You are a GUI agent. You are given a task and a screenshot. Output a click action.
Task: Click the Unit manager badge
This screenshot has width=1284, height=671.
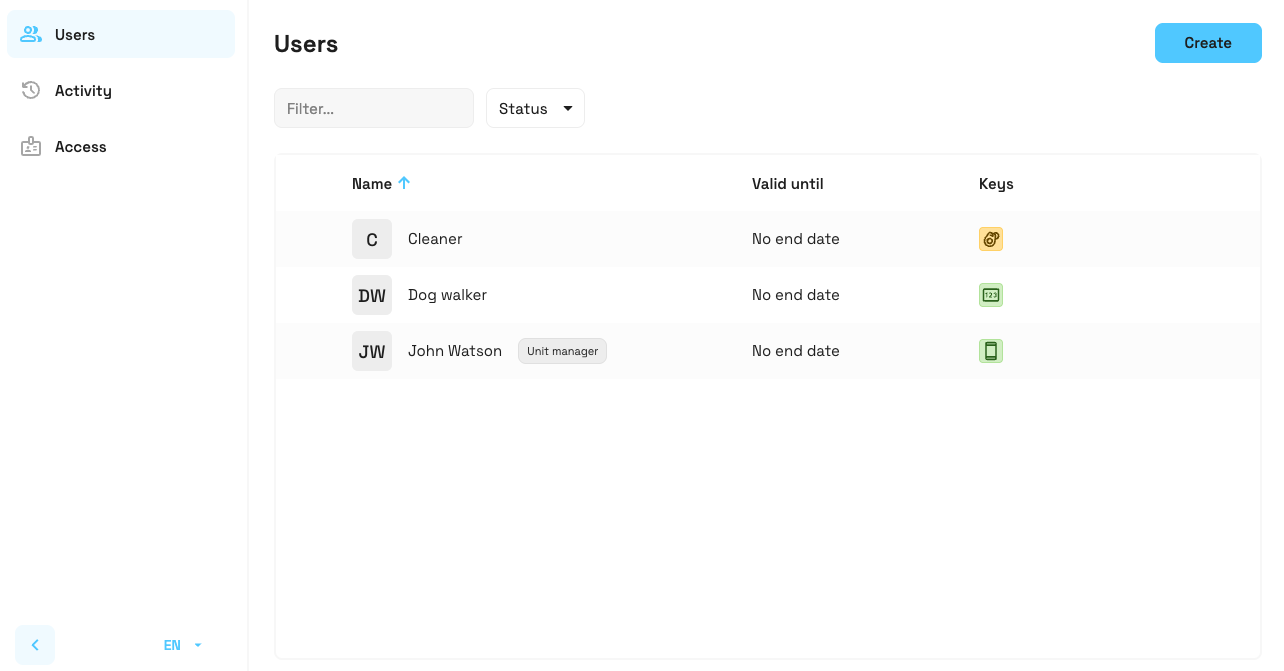click(x=562, y=351)
